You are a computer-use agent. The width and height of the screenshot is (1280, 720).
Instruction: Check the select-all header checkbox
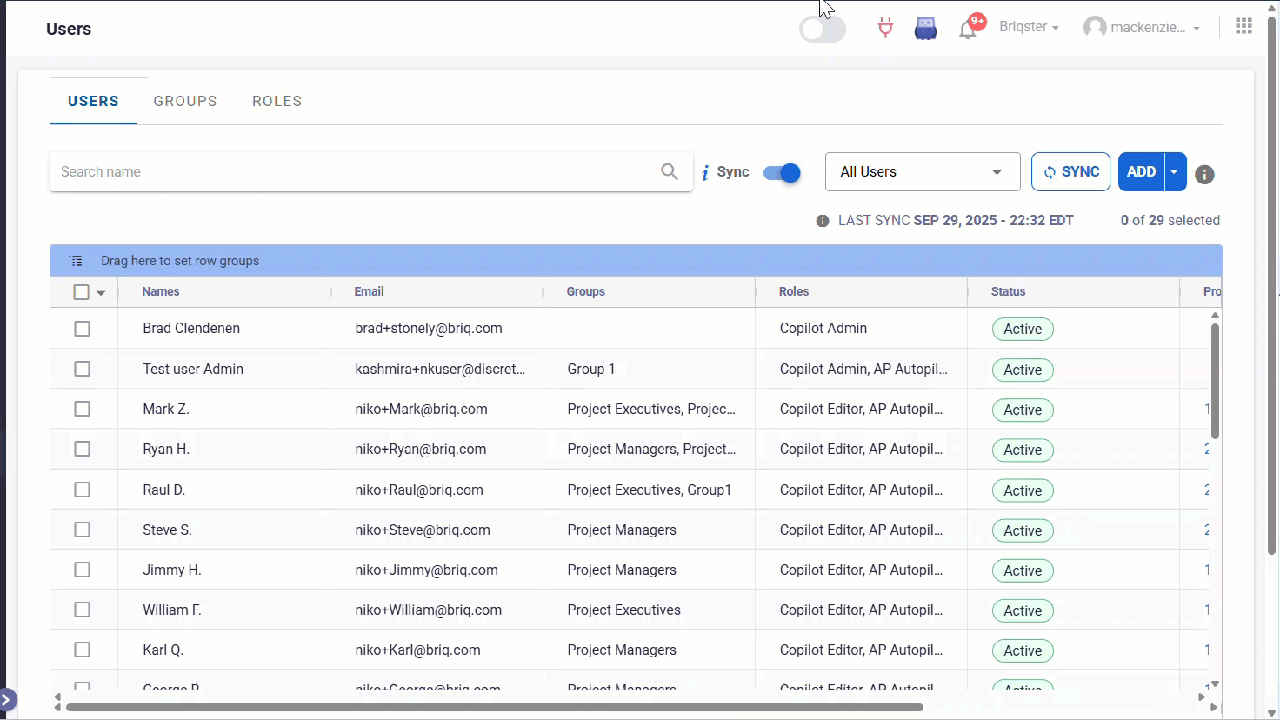point(82,292)
